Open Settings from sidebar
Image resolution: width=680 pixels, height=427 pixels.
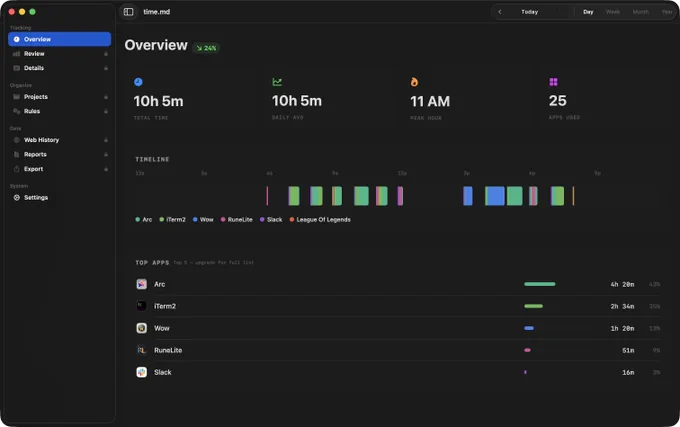[59, 198]
